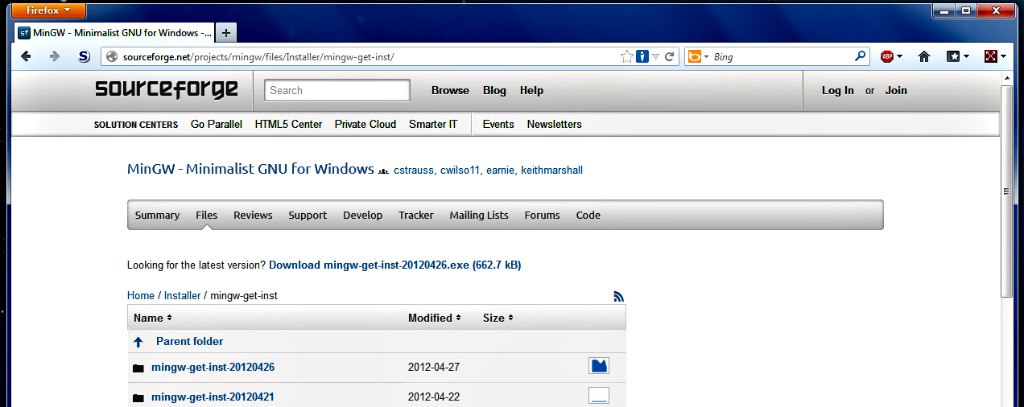The image size is (1024, 407).
Task: Click the folder icon of mingw-get-inst-20120421
Action: coord(138,397)
